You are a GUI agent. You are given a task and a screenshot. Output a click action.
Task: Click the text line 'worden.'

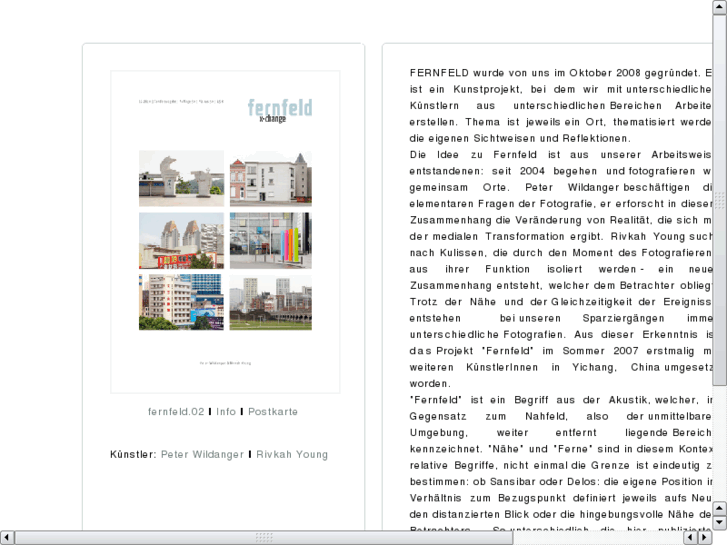pyautogui.click(x=430, y=384)
